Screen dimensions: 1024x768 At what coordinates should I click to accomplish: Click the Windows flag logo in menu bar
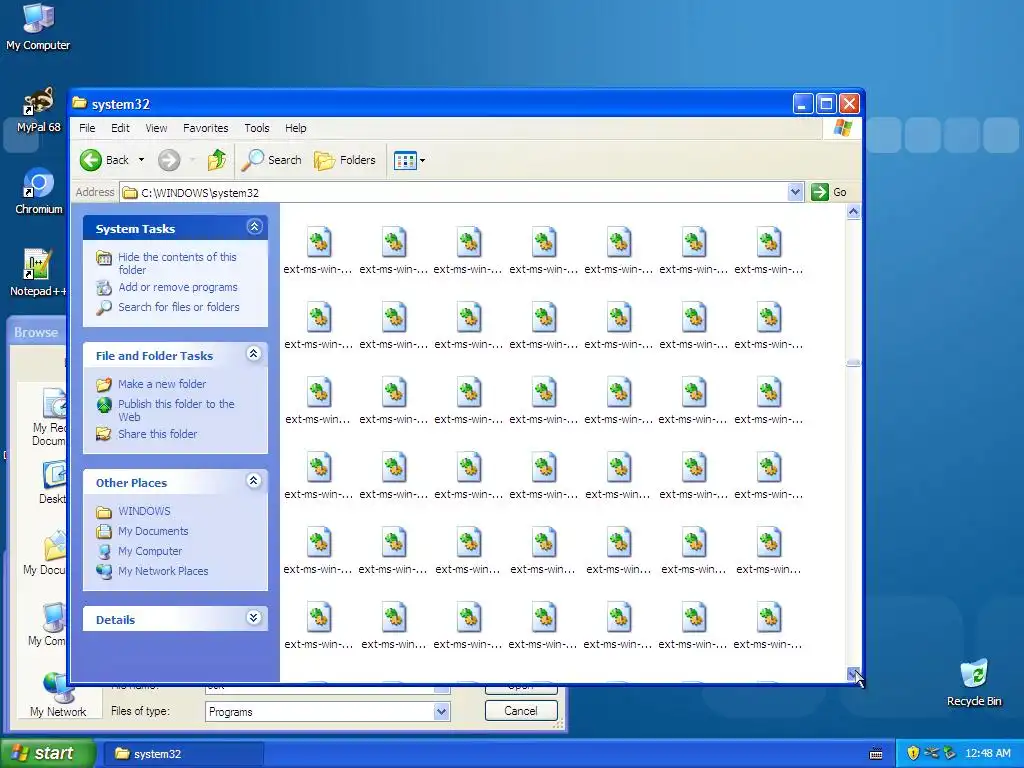click(842, 127)
